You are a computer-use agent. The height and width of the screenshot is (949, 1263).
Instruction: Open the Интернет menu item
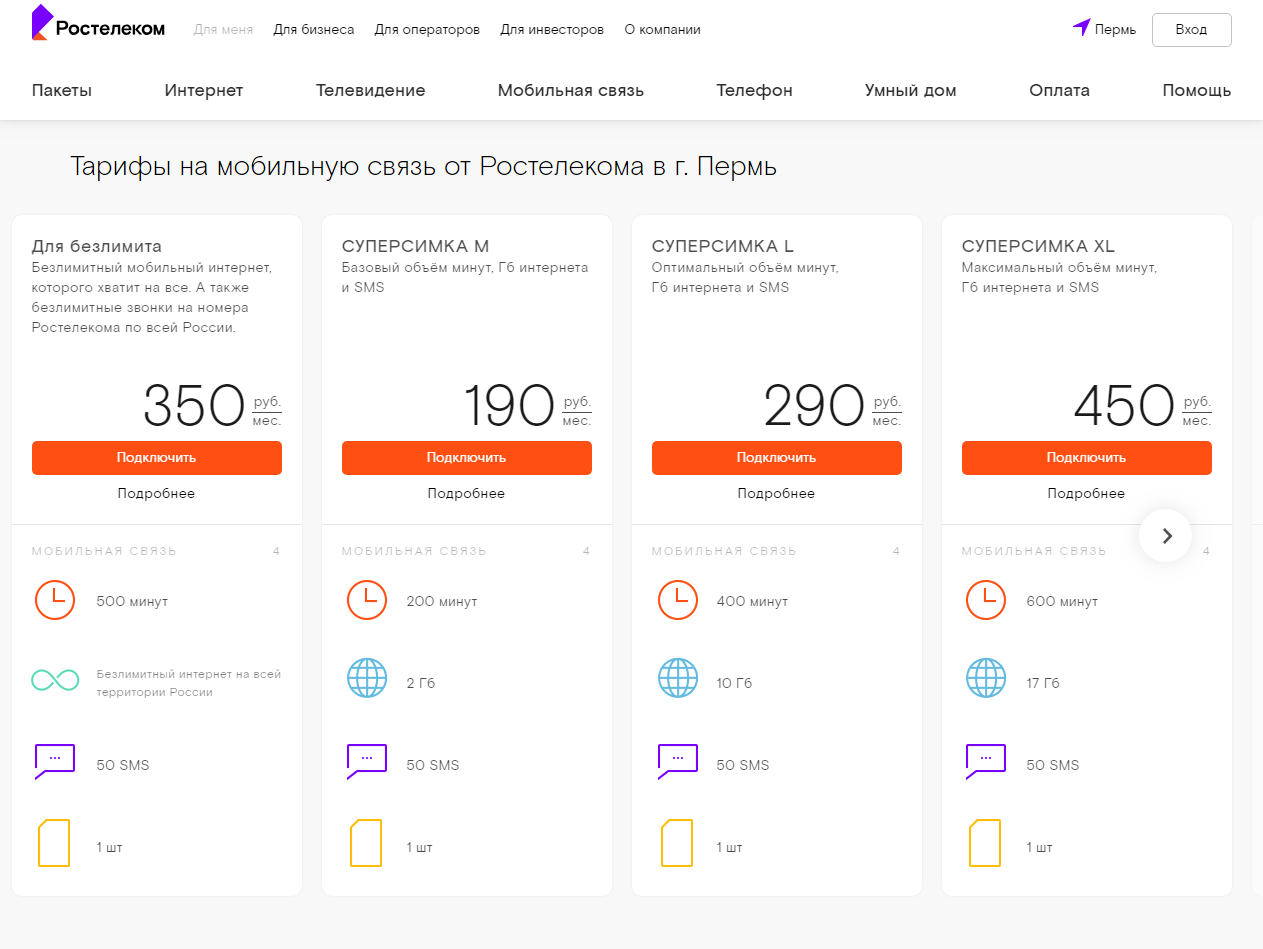[x=204, y=91]
